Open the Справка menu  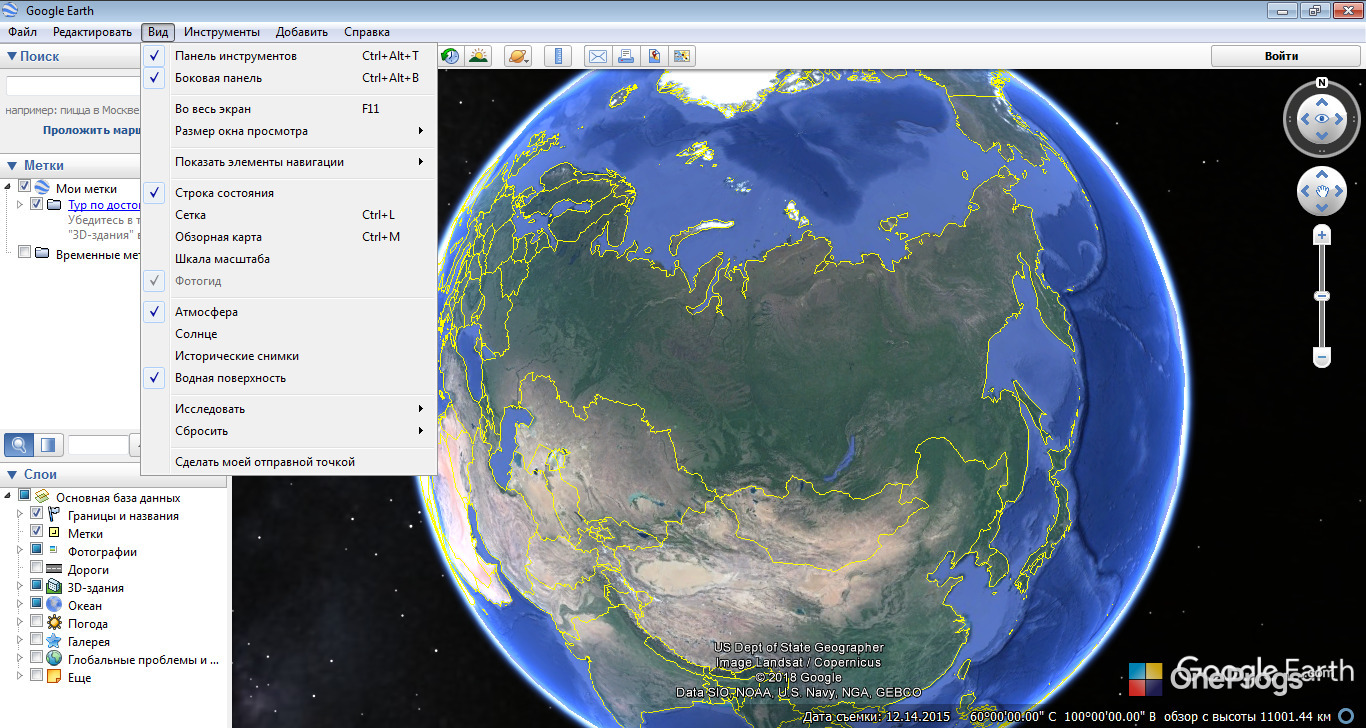[367, 32]
